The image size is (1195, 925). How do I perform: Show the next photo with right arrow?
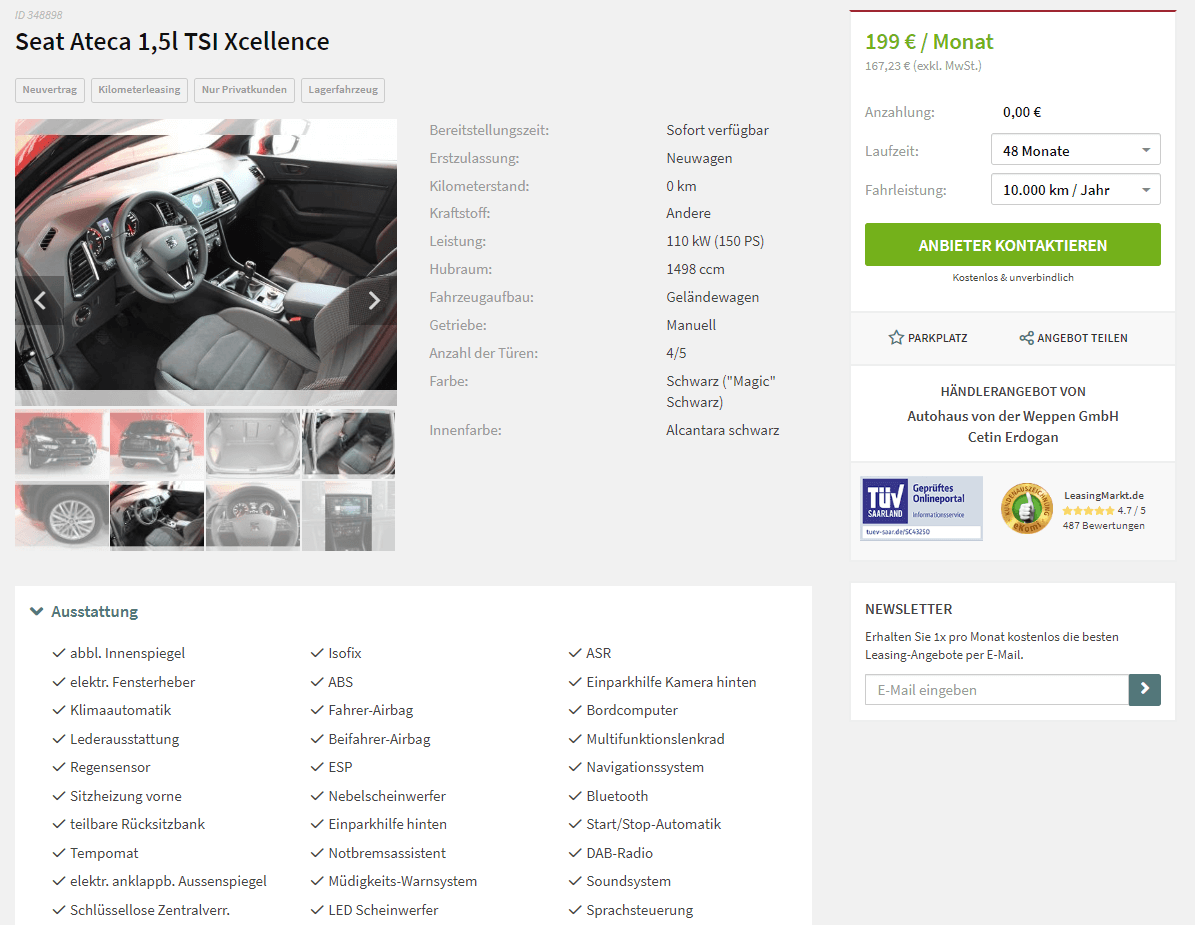[373, 301]
